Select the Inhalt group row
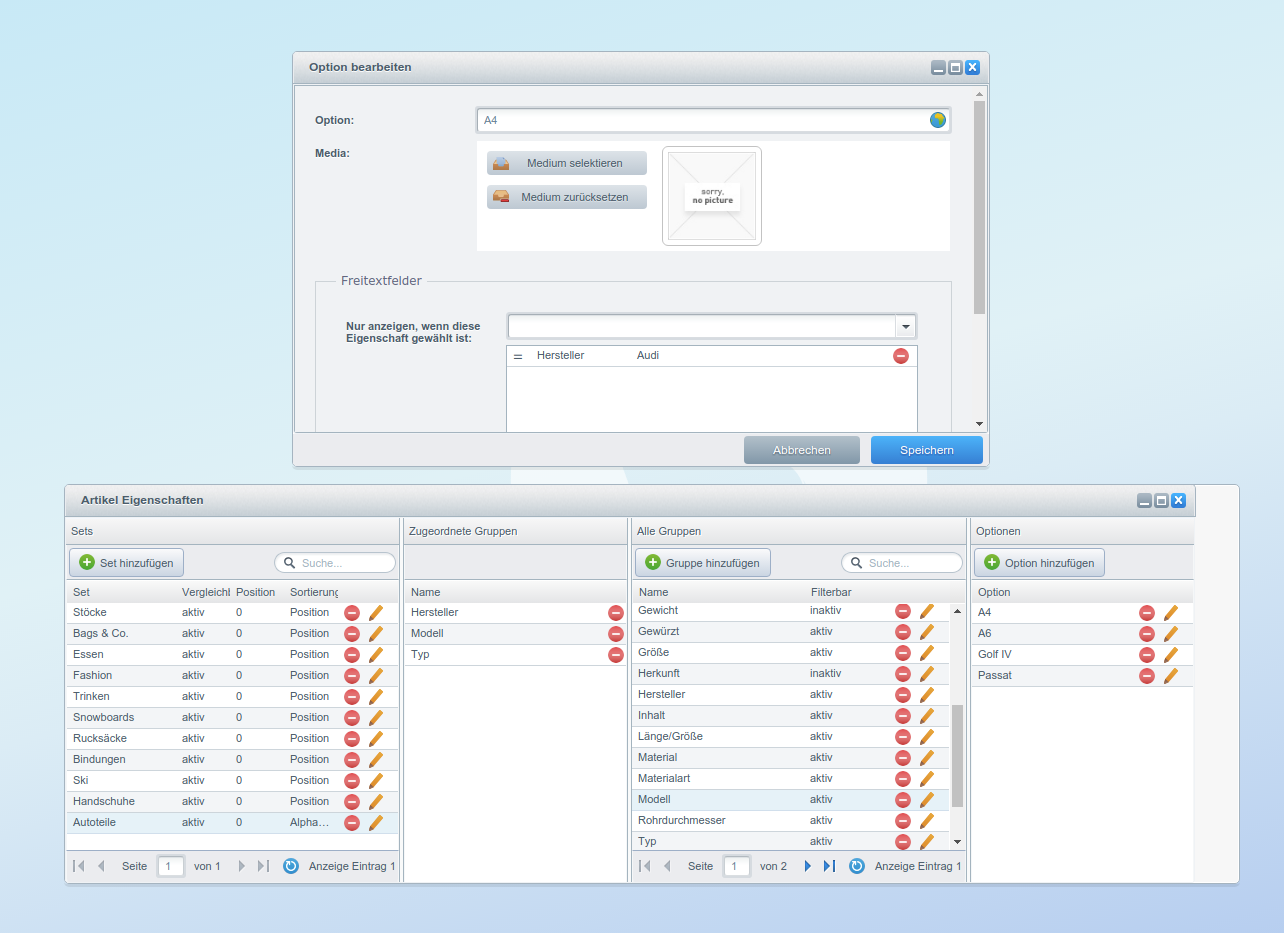The image size is (1284, 933). 791,715
